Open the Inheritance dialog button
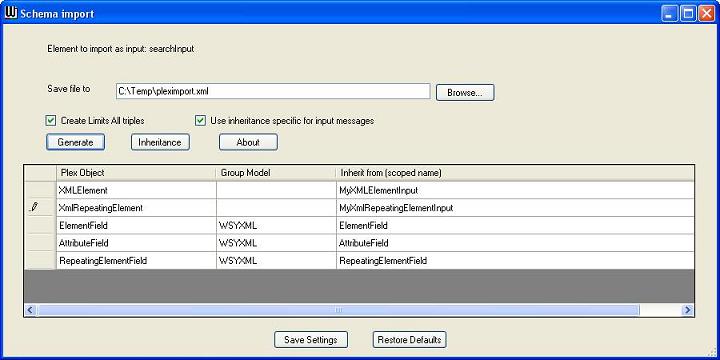 click(x=160, y=142)
